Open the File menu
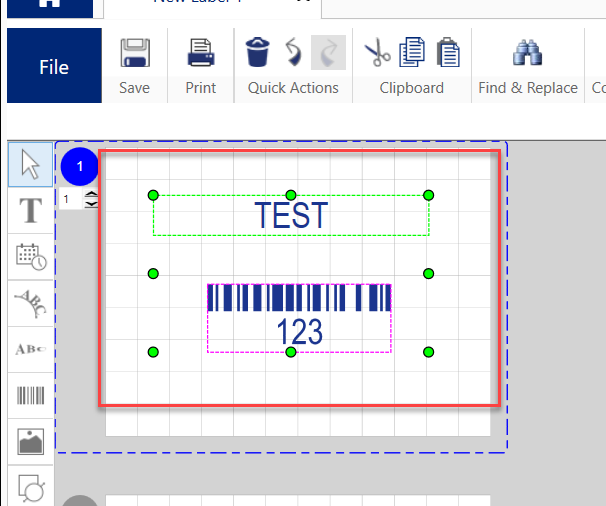606x506 pixels. 54,66
